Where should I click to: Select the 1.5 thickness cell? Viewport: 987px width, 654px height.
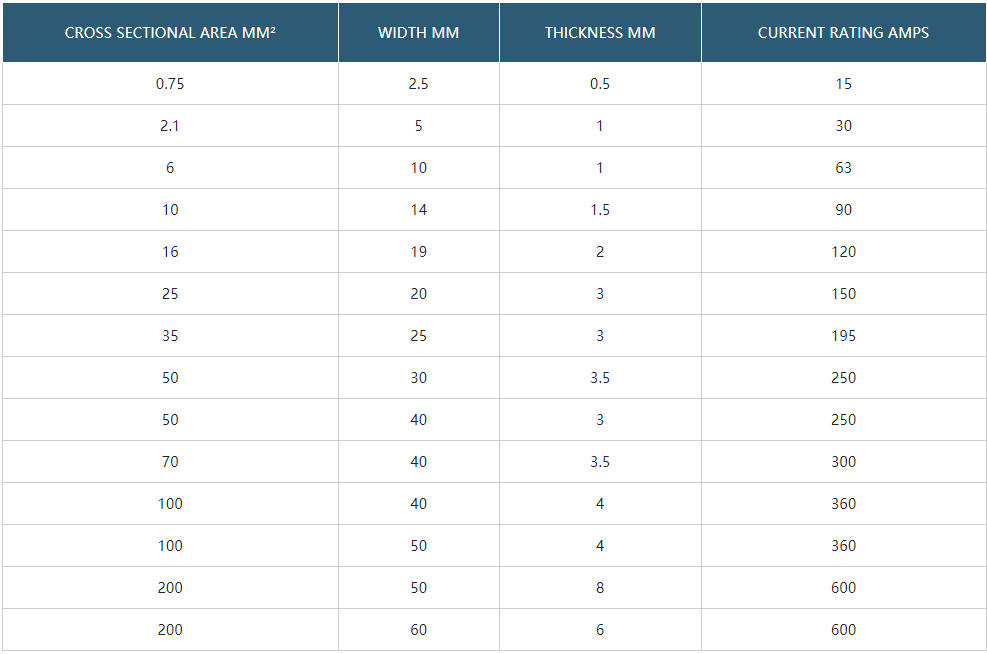(600, 210)
